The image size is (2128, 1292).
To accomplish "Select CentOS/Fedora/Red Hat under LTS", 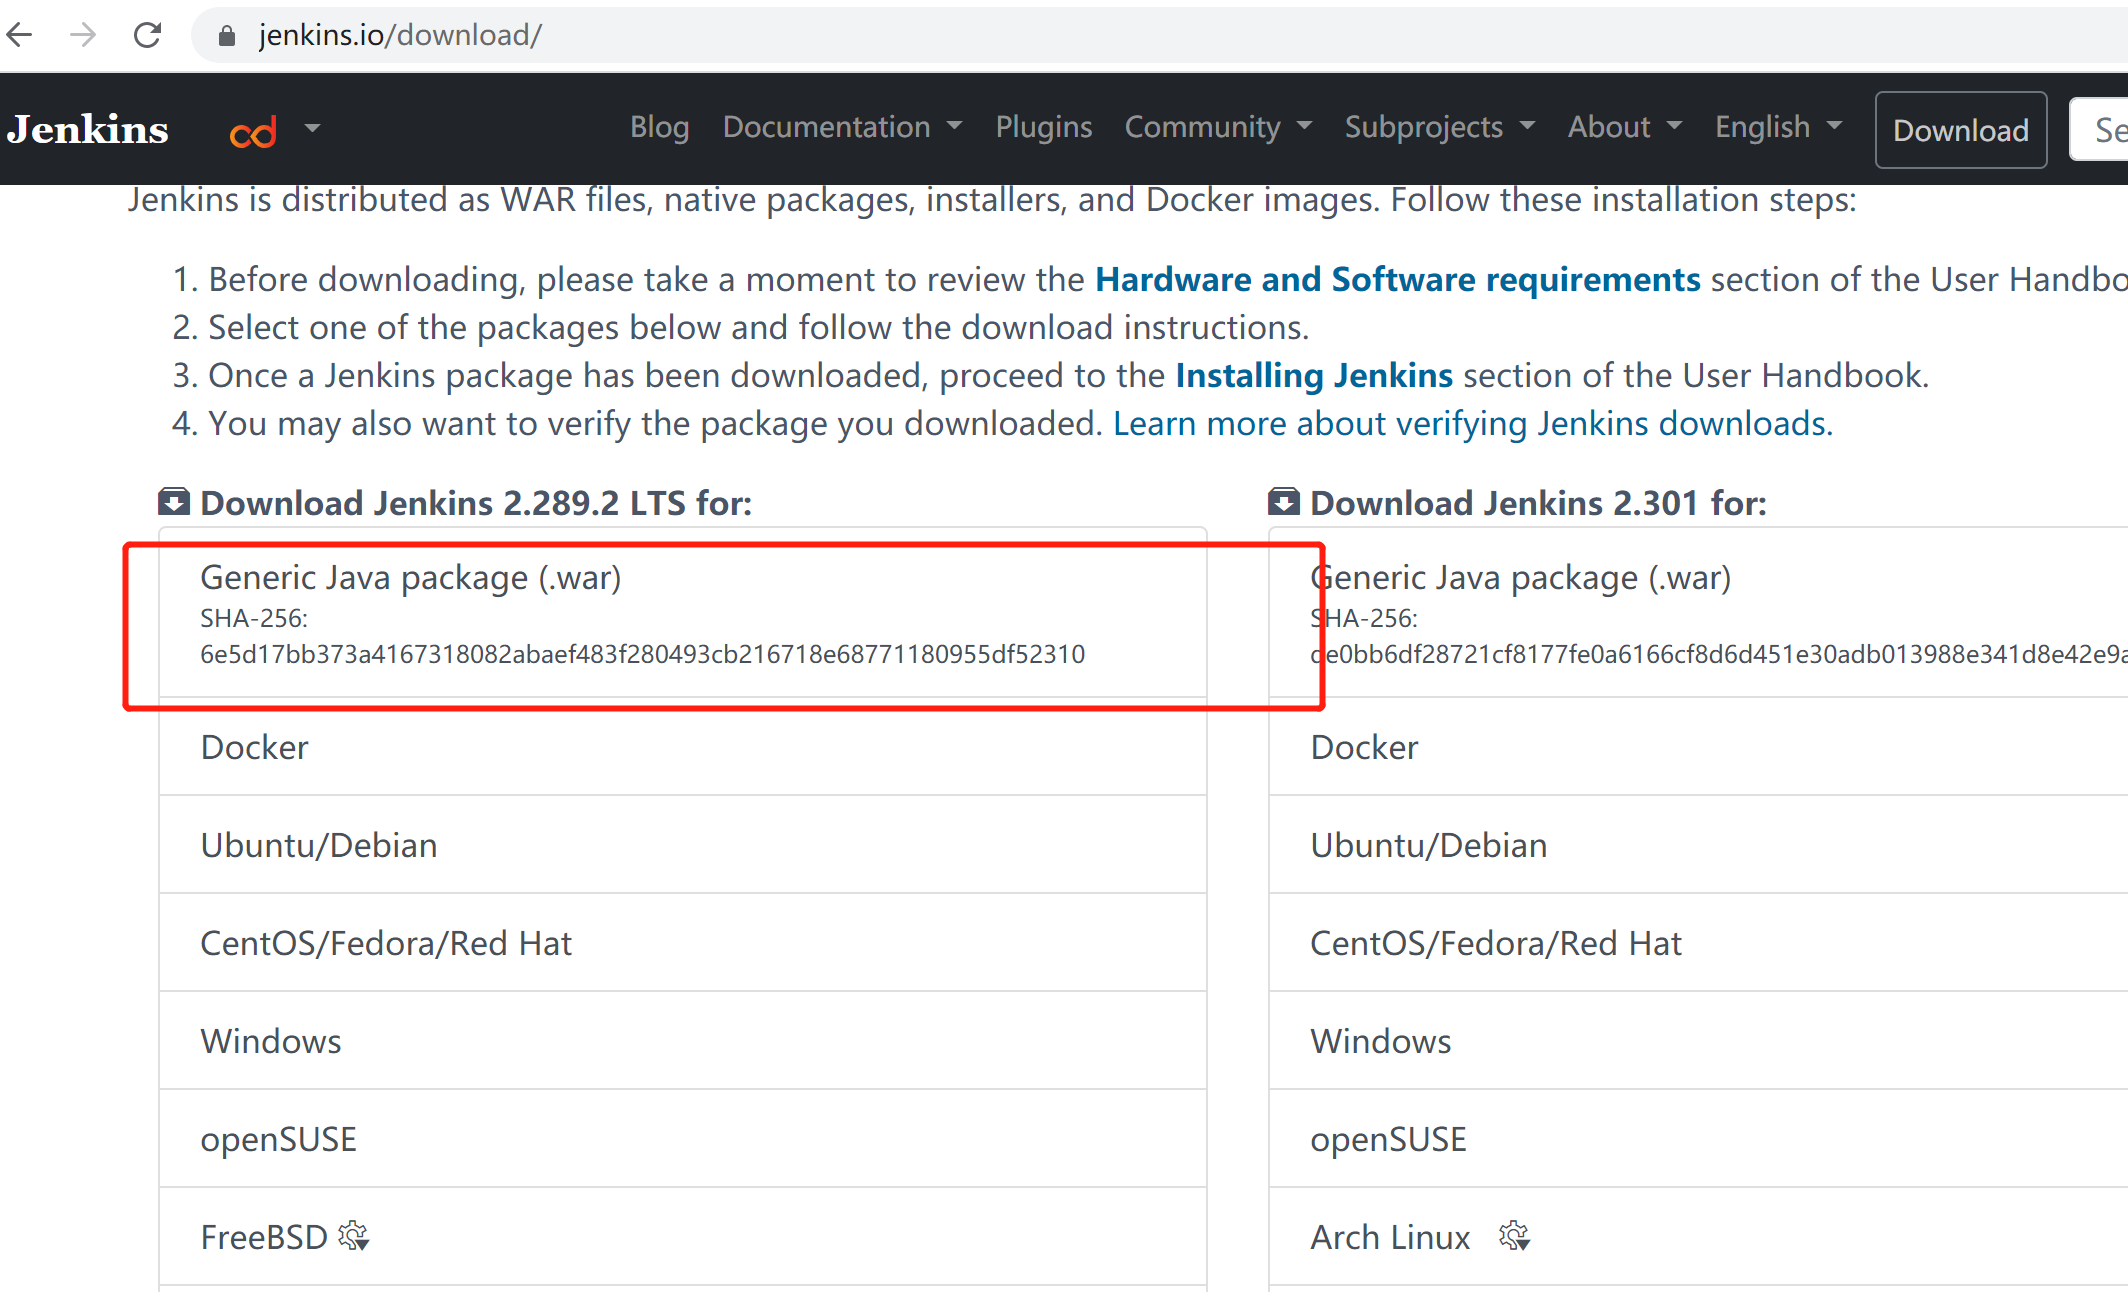I will coord(683,943).
